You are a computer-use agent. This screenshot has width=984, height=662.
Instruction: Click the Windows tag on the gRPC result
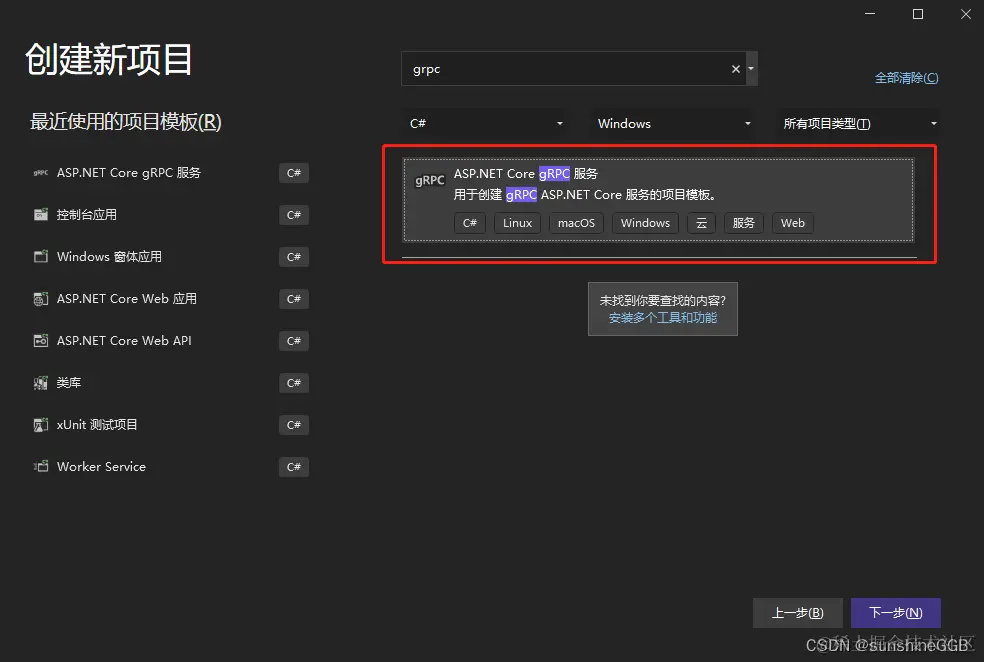[645, 223]
